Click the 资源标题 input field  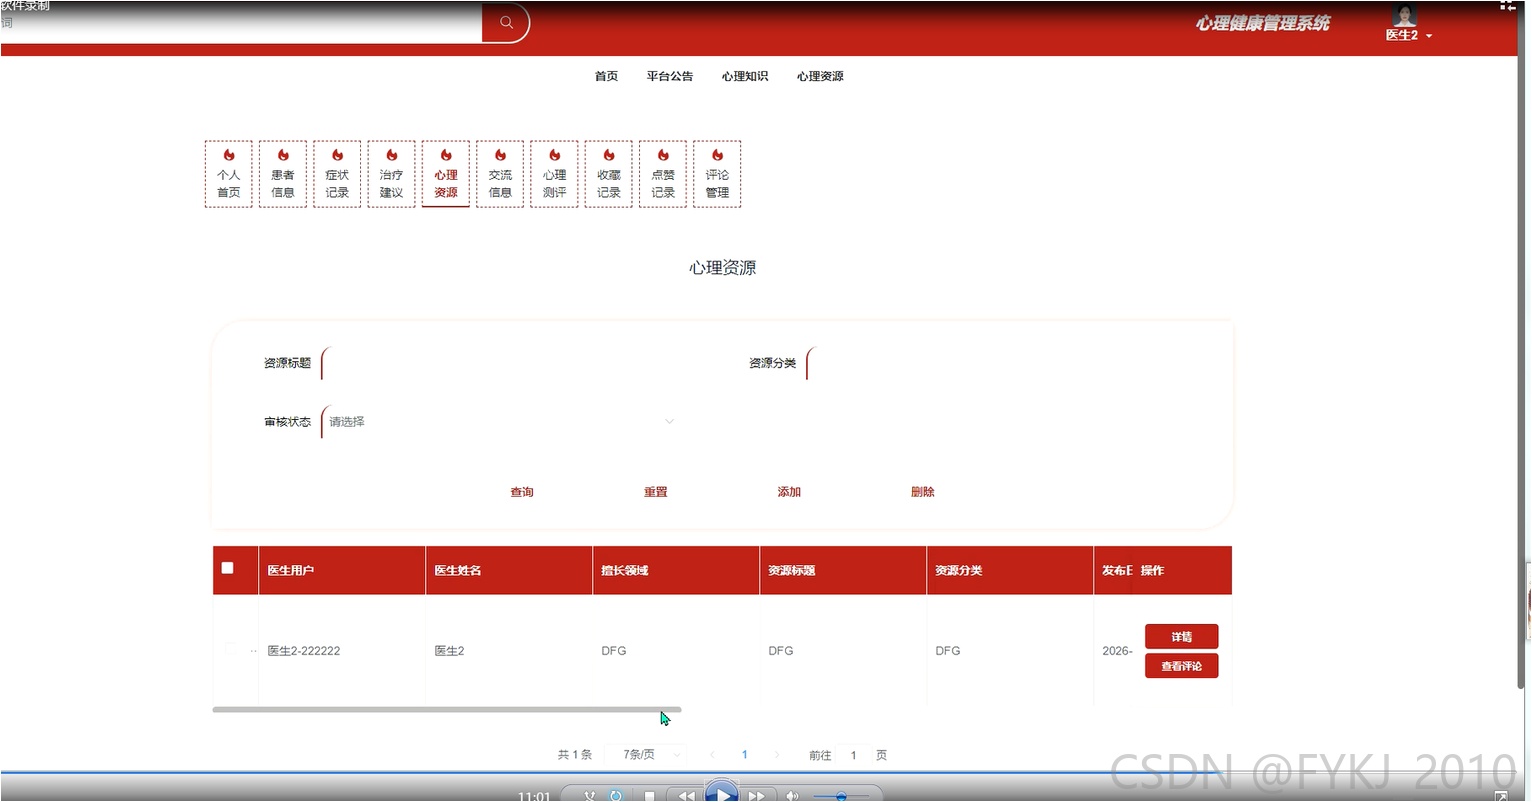coord(500,363)
